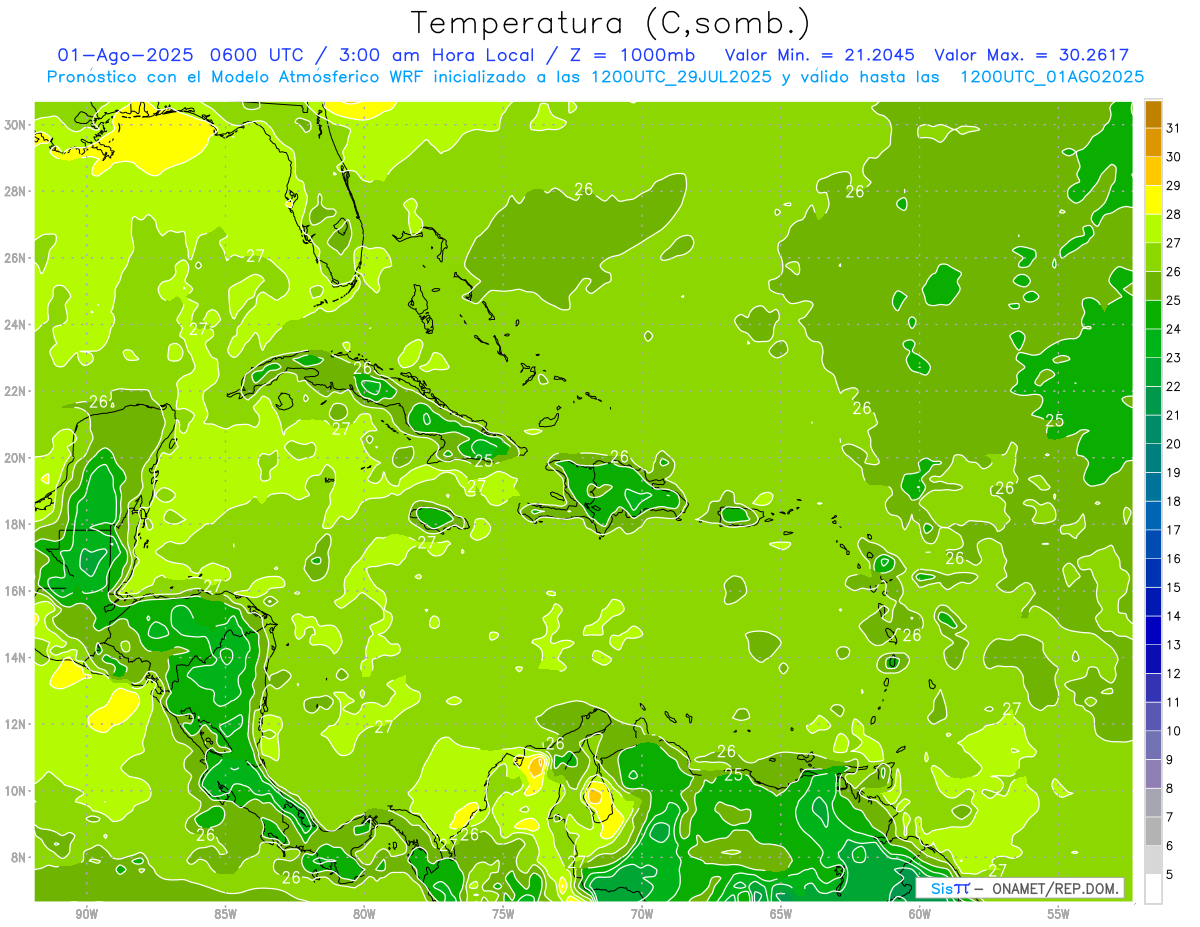Viewport: 1200px width, 927px height.
Task: Click the 80W longitude axis label
Action: (x=364, y=914)
